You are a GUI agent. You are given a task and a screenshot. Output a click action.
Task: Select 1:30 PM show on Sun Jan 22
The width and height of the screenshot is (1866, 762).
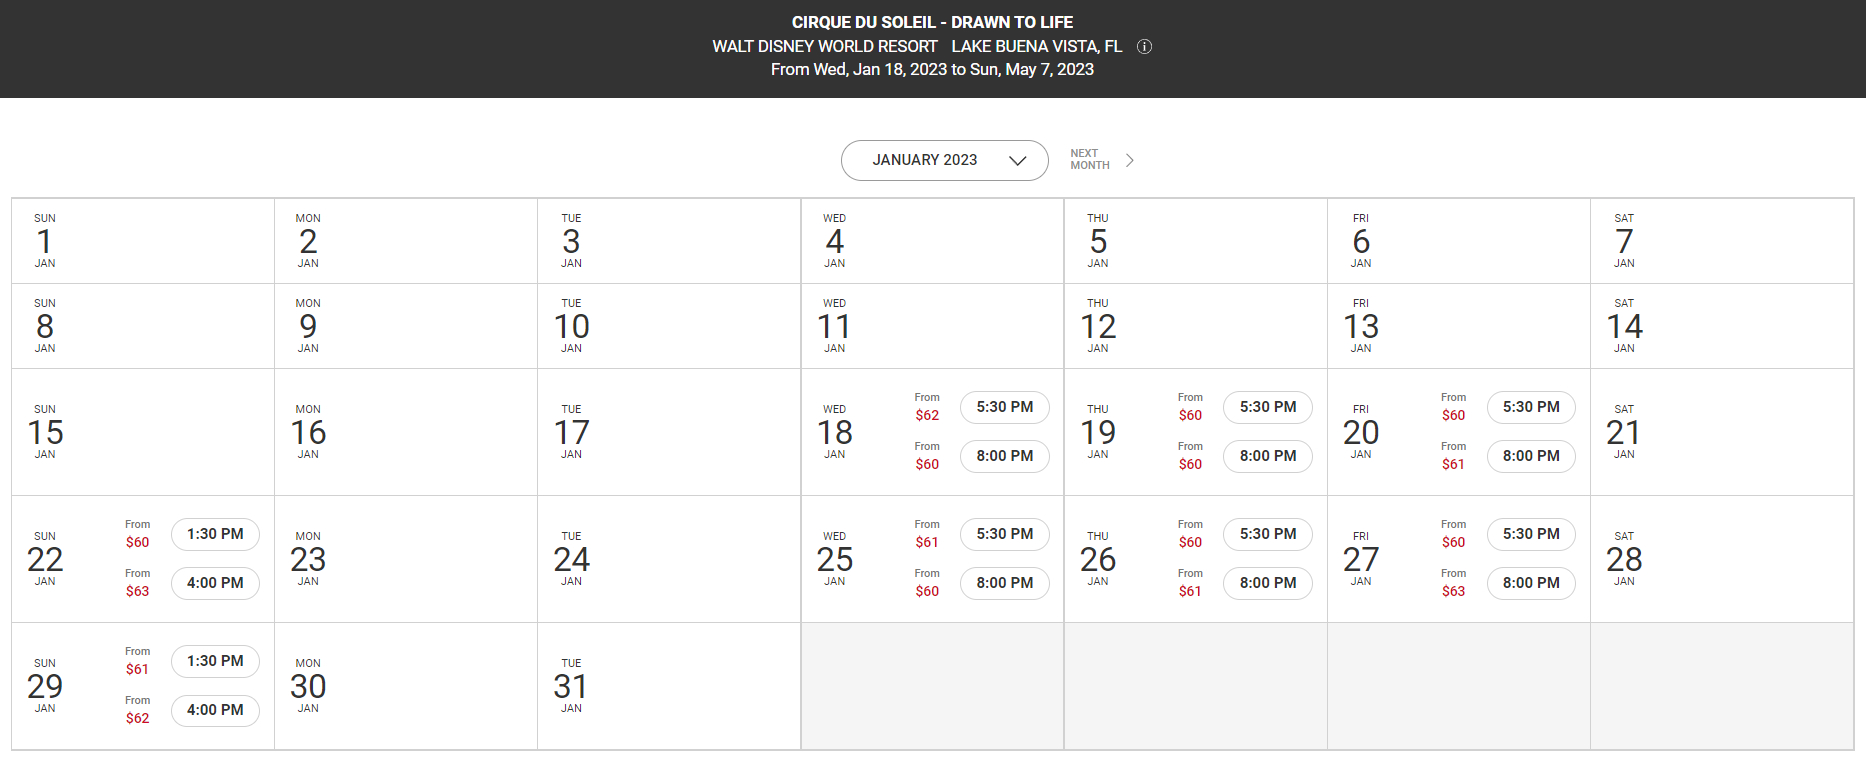coord(215,534)
